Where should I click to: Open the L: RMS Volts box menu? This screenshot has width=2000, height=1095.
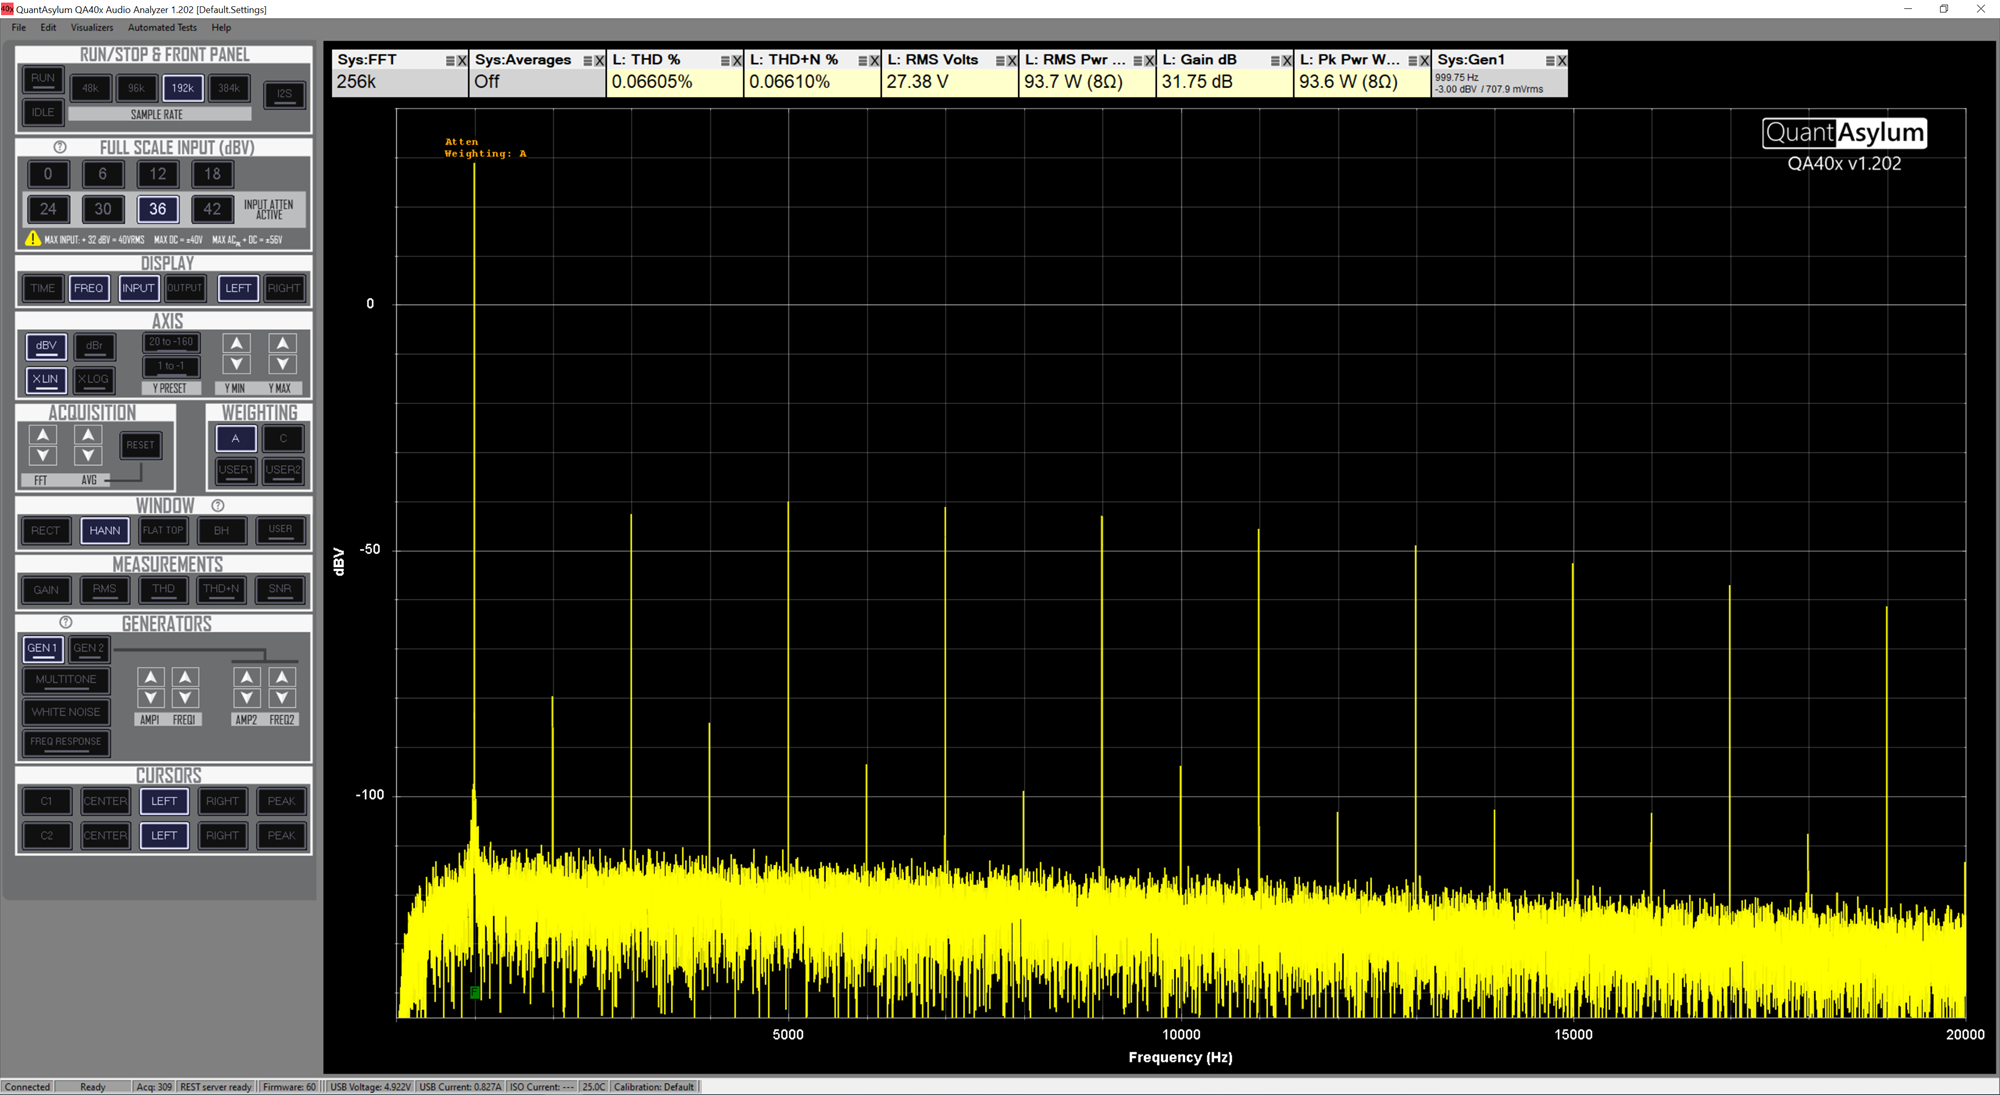pyautogui.click(x=1000, y=61)
